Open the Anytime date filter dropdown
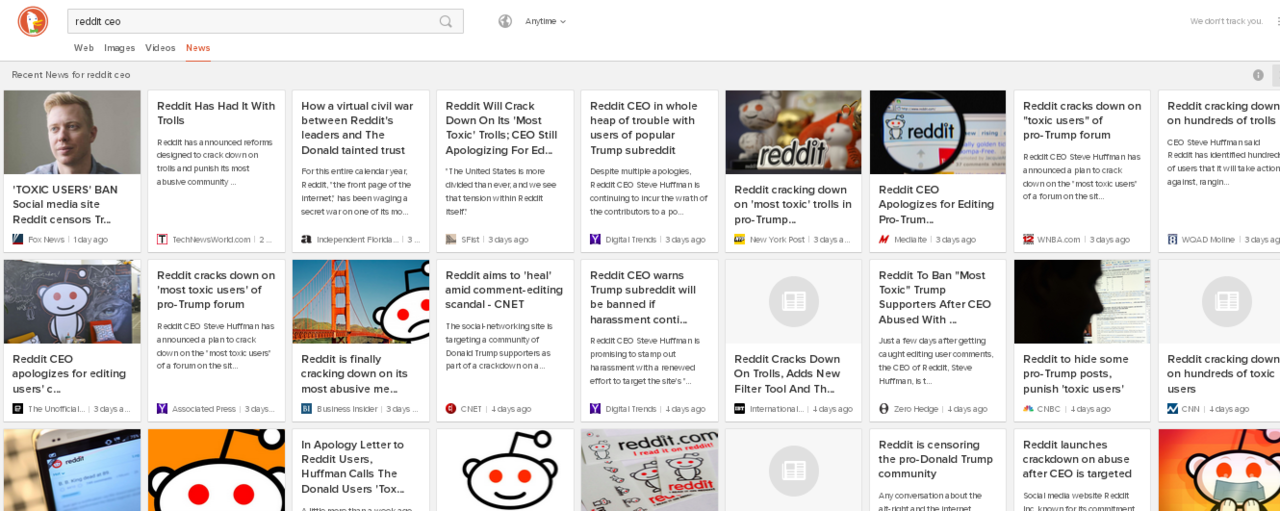Image resolution: width=1280 pixels, height=511 pixels. point(545,21)
